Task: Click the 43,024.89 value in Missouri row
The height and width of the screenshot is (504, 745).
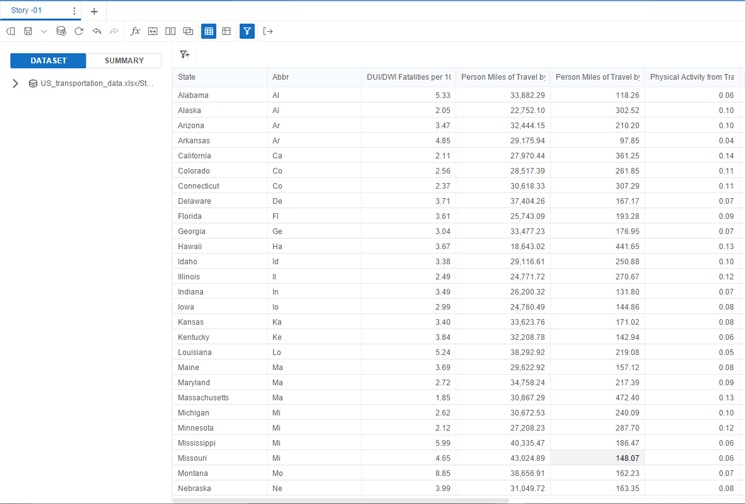Action: 503,458
